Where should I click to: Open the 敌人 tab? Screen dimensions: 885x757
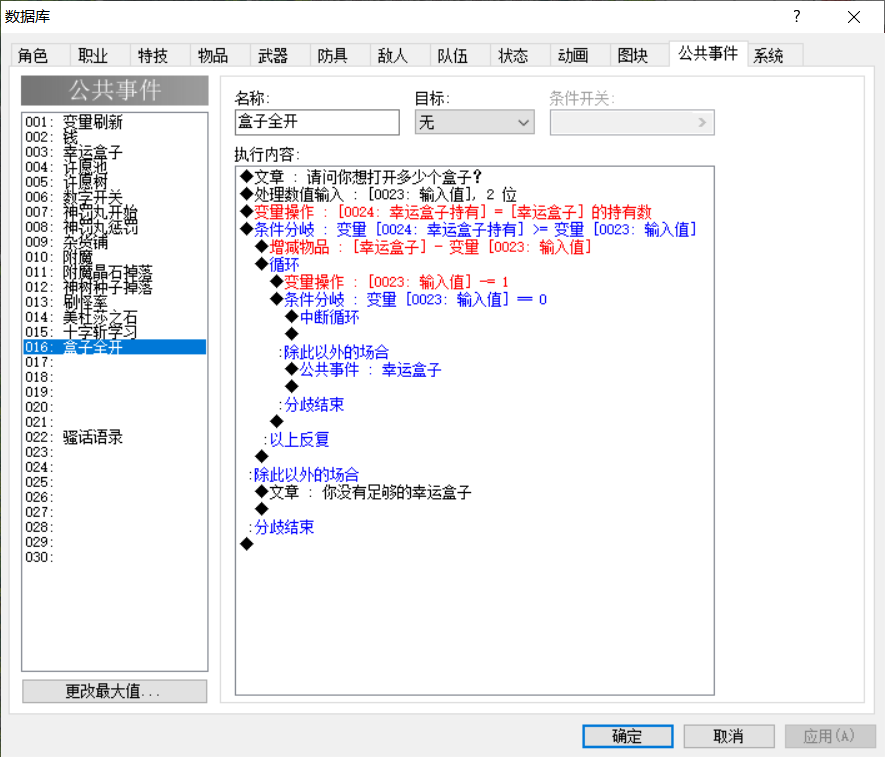[400, 56]
